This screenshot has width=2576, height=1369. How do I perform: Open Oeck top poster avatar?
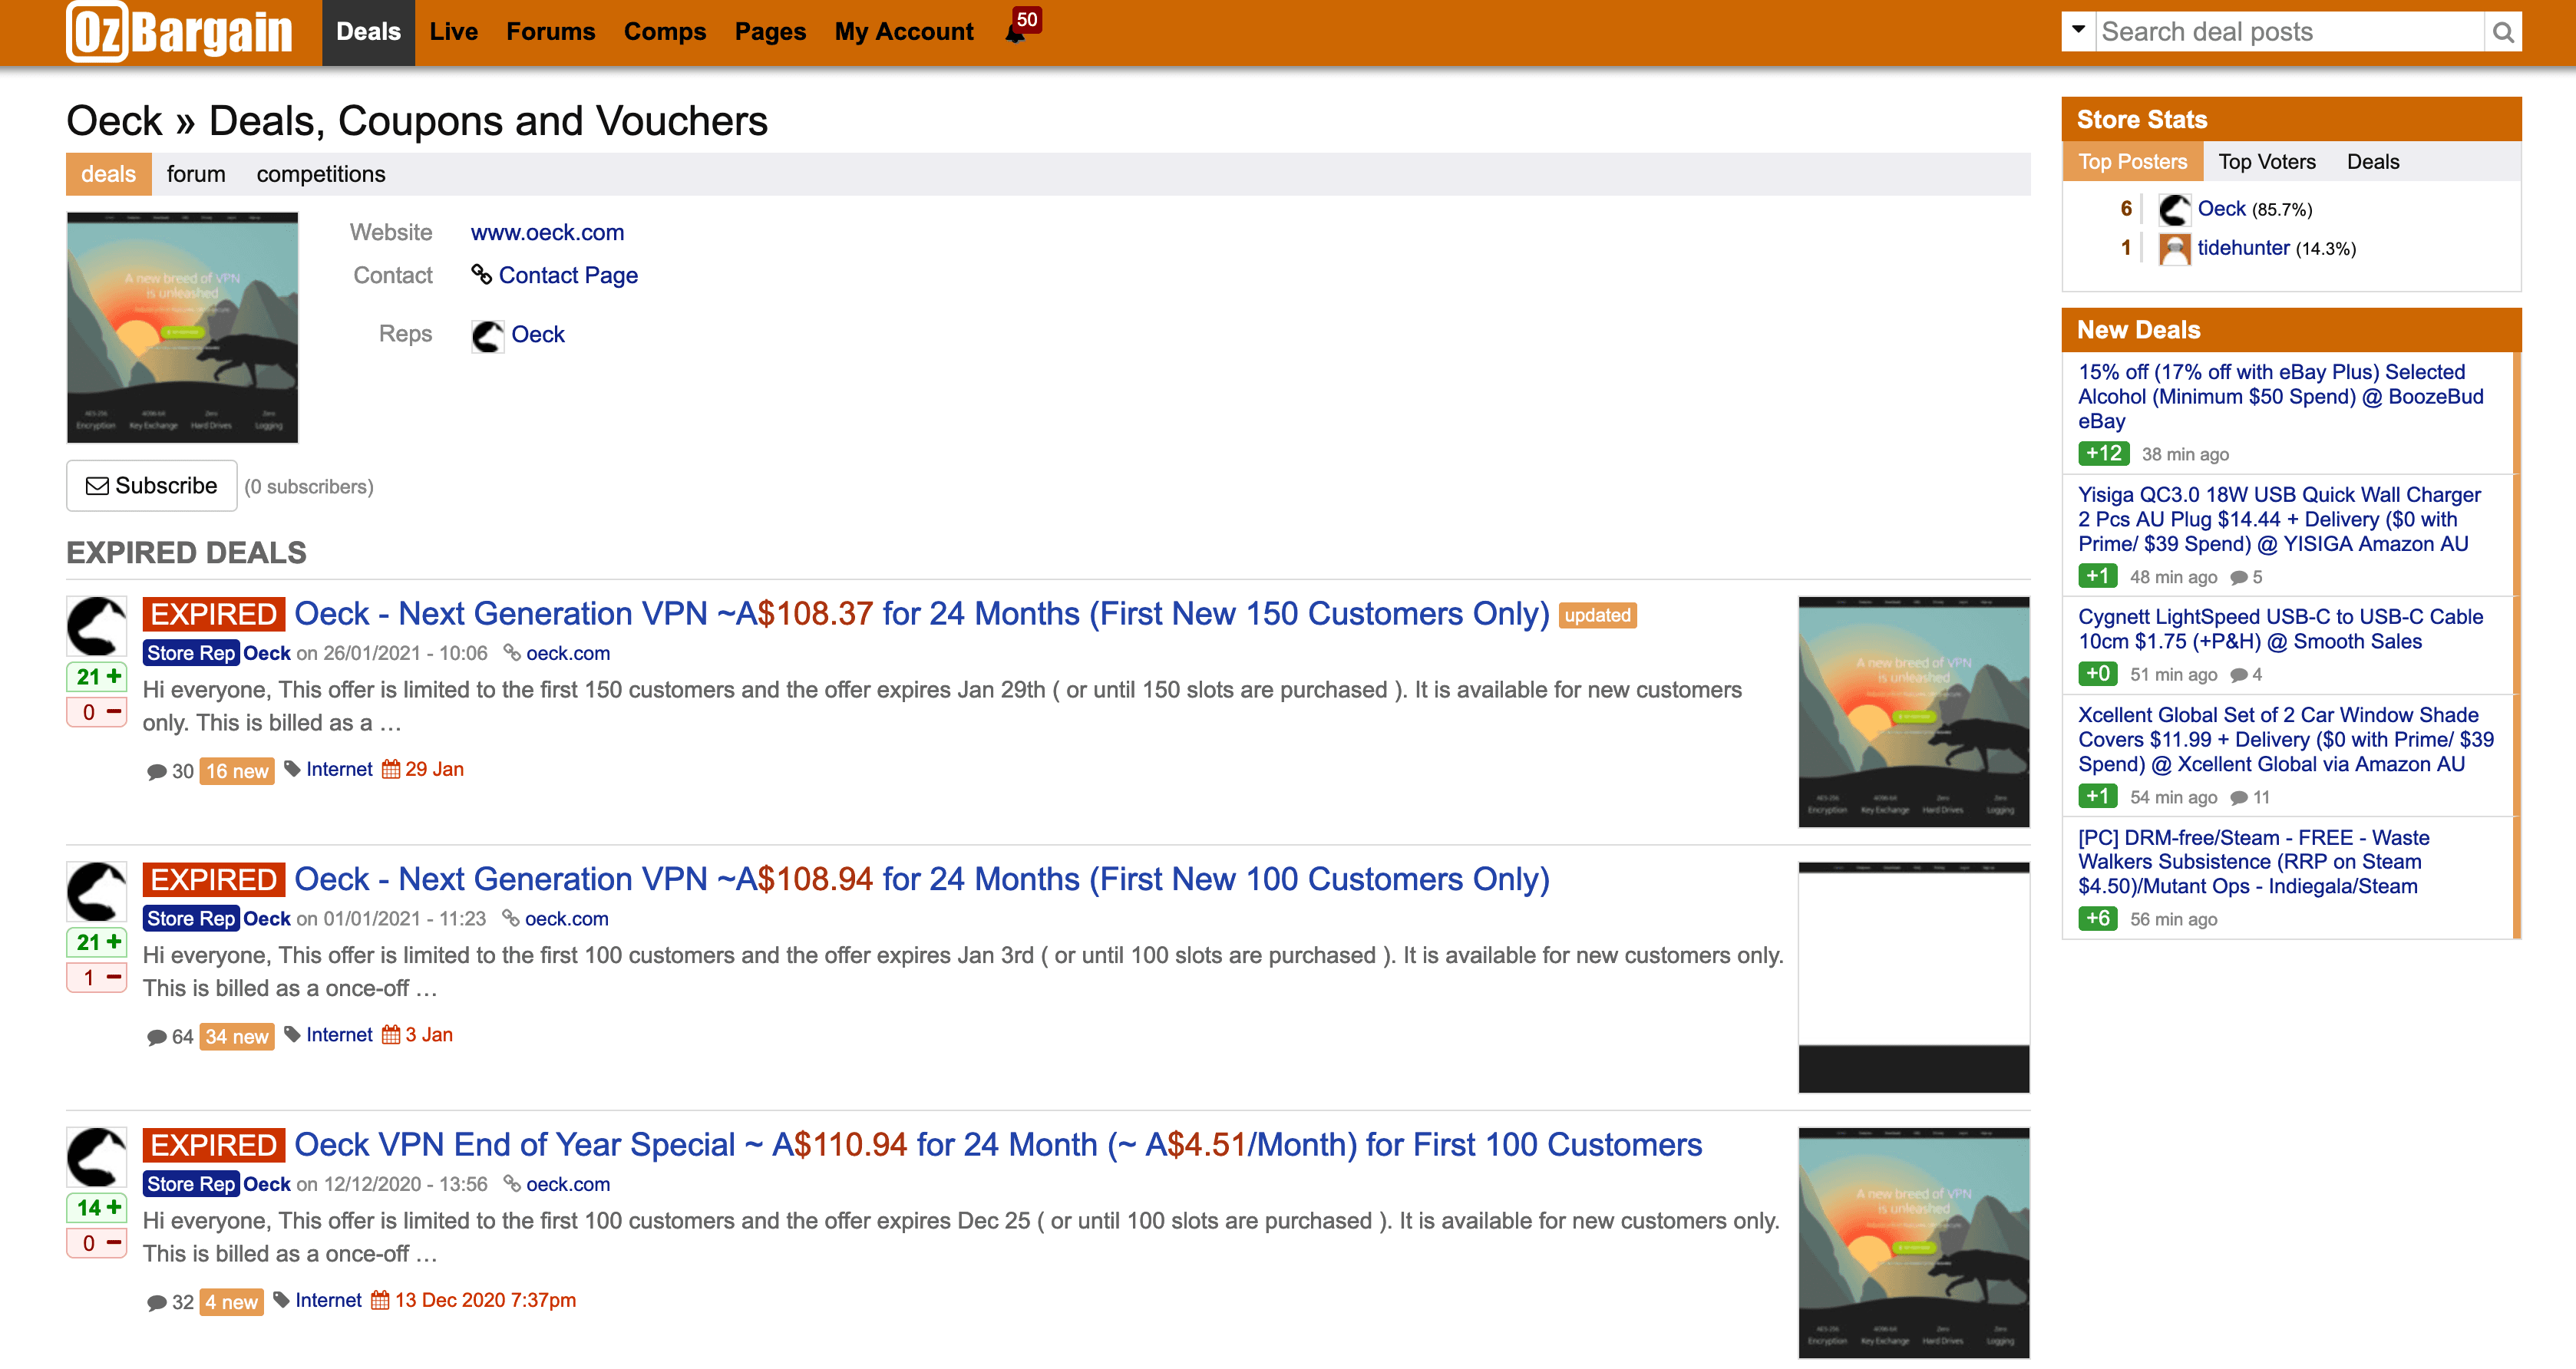point(2174,210)
